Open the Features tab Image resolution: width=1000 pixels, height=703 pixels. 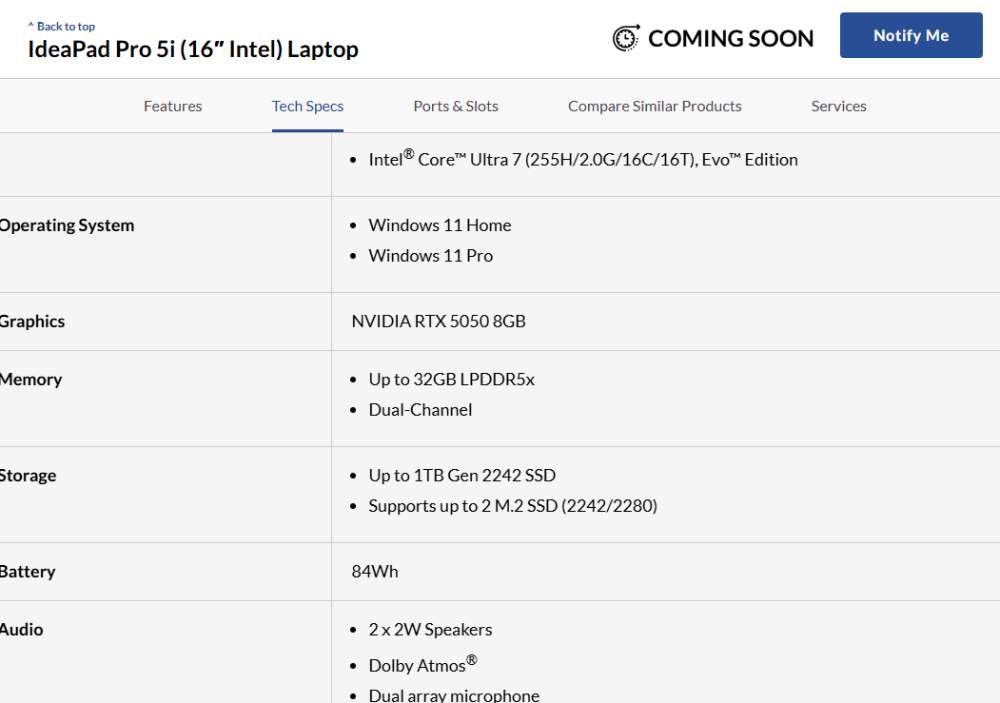point(173,106)
